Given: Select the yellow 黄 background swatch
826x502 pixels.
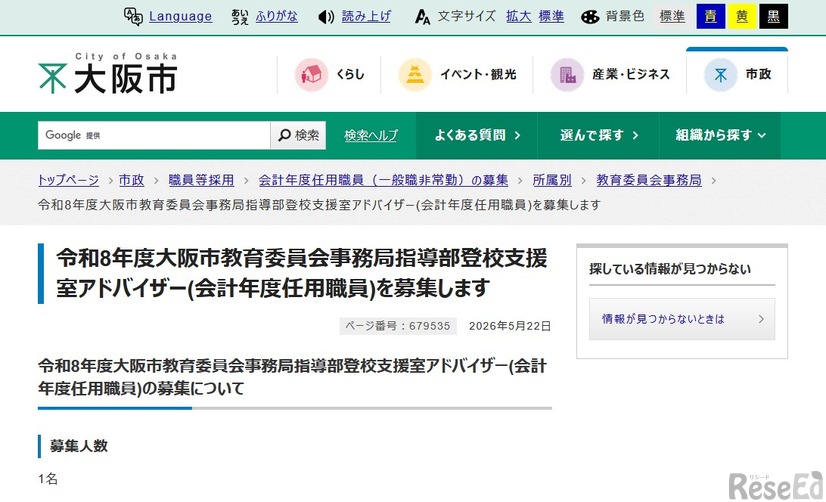Looking at the screenshot, I should click(x=742, y=16).
